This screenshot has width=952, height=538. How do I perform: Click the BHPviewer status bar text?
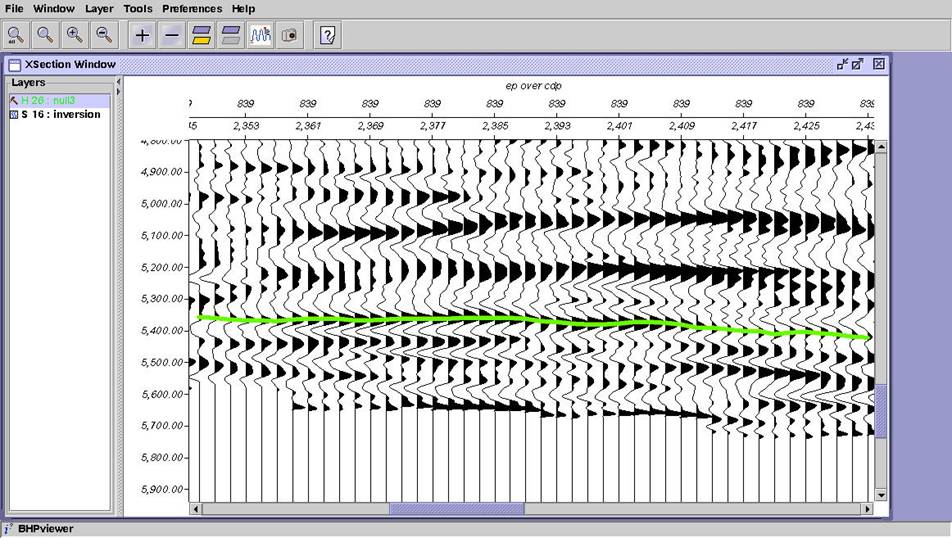pyautogui.click(x=46, y=529)
